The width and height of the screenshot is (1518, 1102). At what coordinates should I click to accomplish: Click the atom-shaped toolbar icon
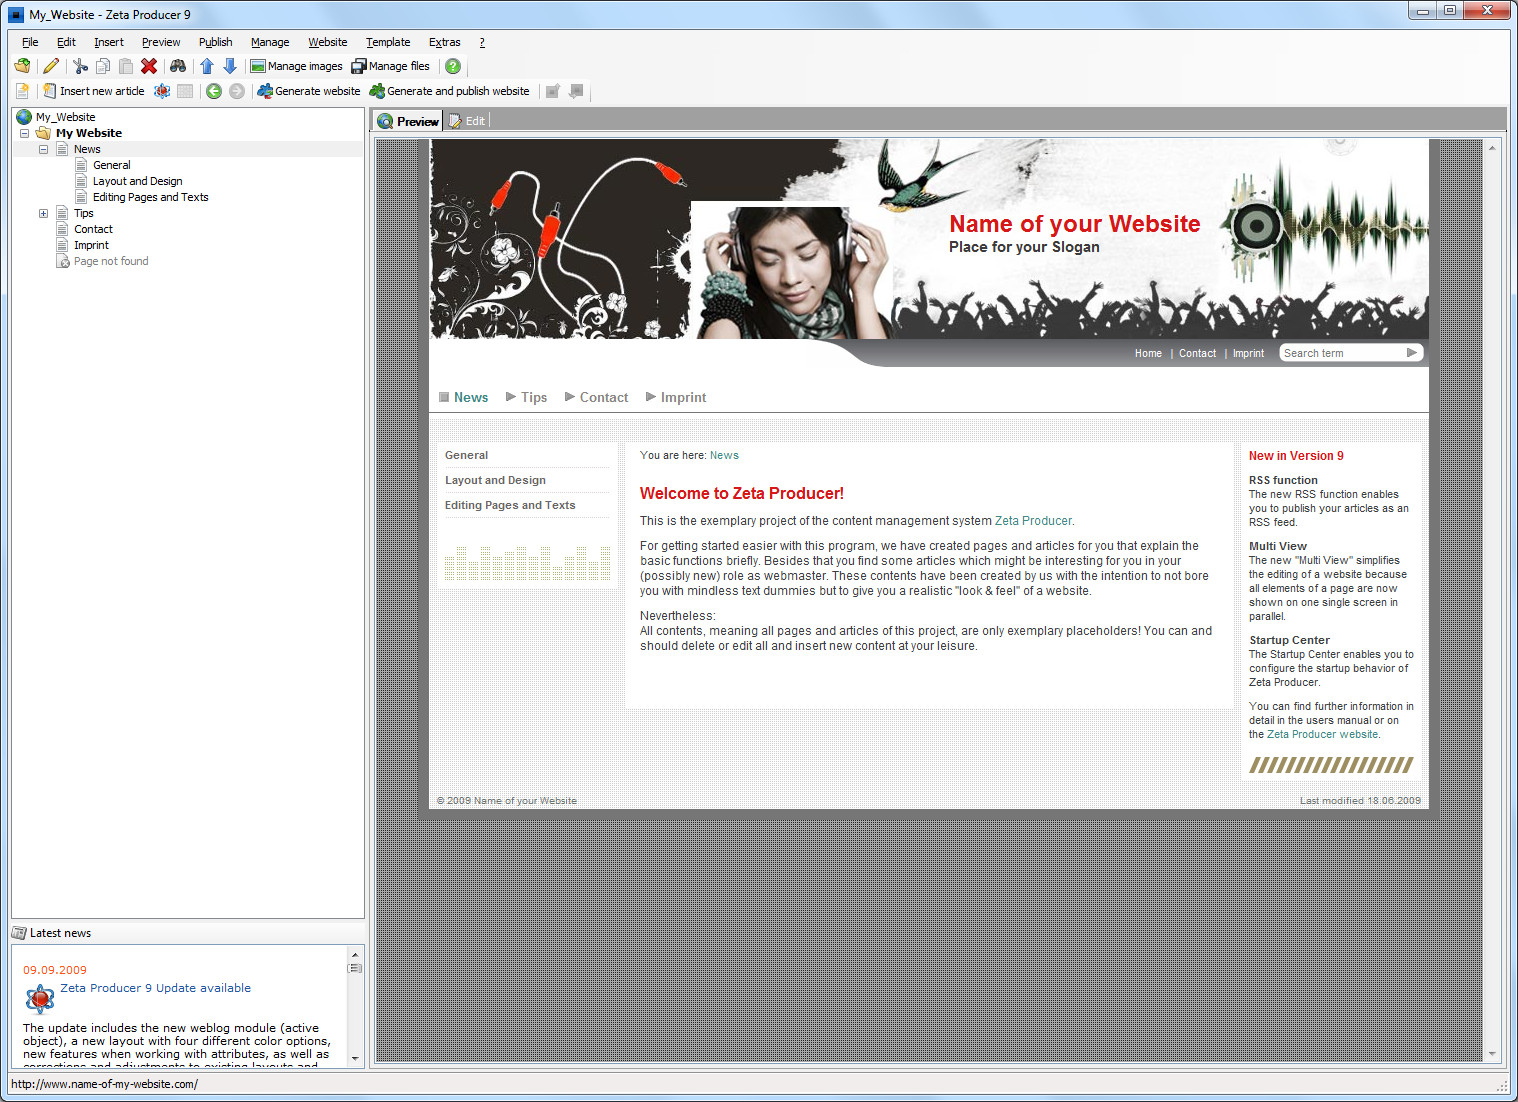(162, 91)
